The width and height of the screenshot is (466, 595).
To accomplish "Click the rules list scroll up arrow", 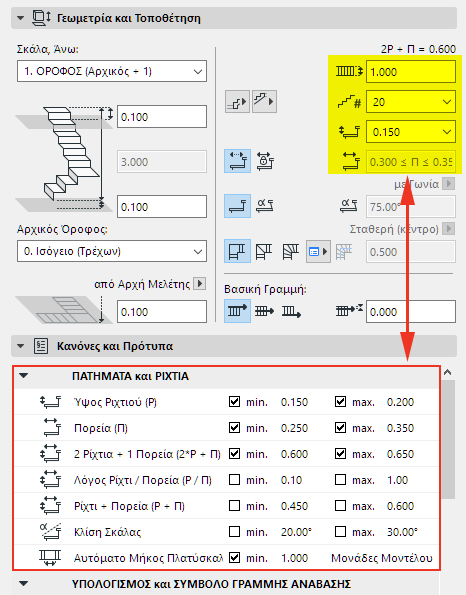I will pyautogui.click(x=447, y=372).
